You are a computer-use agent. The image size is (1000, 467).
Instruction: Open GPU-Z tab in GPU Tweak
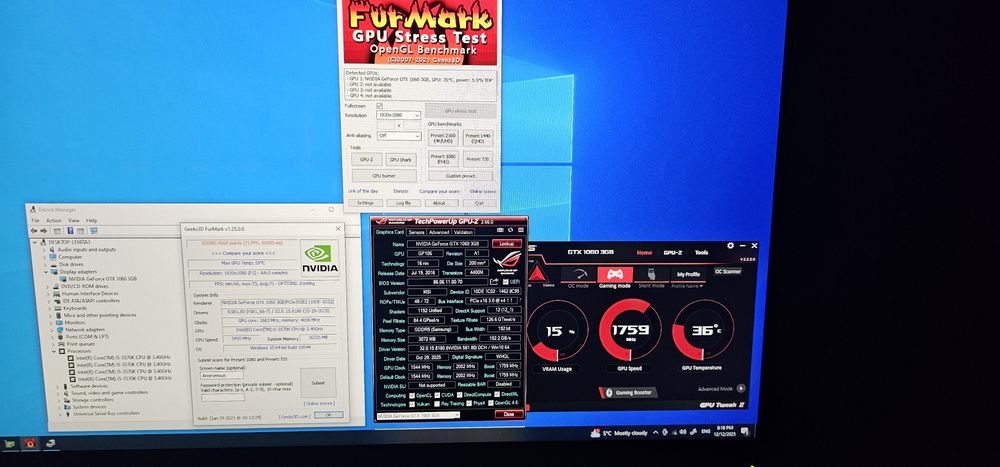click(x=673, y=253)
